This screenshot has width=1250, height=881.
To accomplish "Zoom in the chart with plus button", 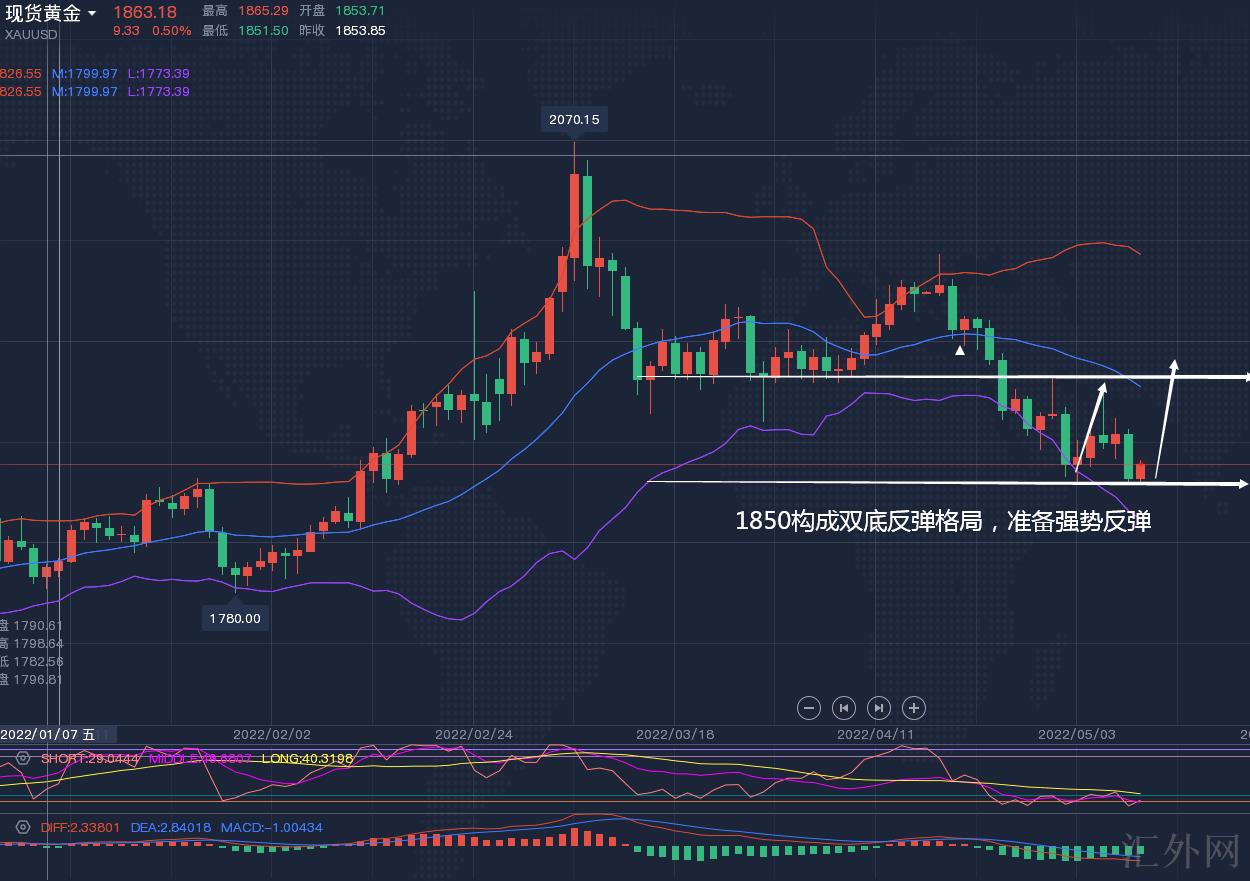I will 913,708.
